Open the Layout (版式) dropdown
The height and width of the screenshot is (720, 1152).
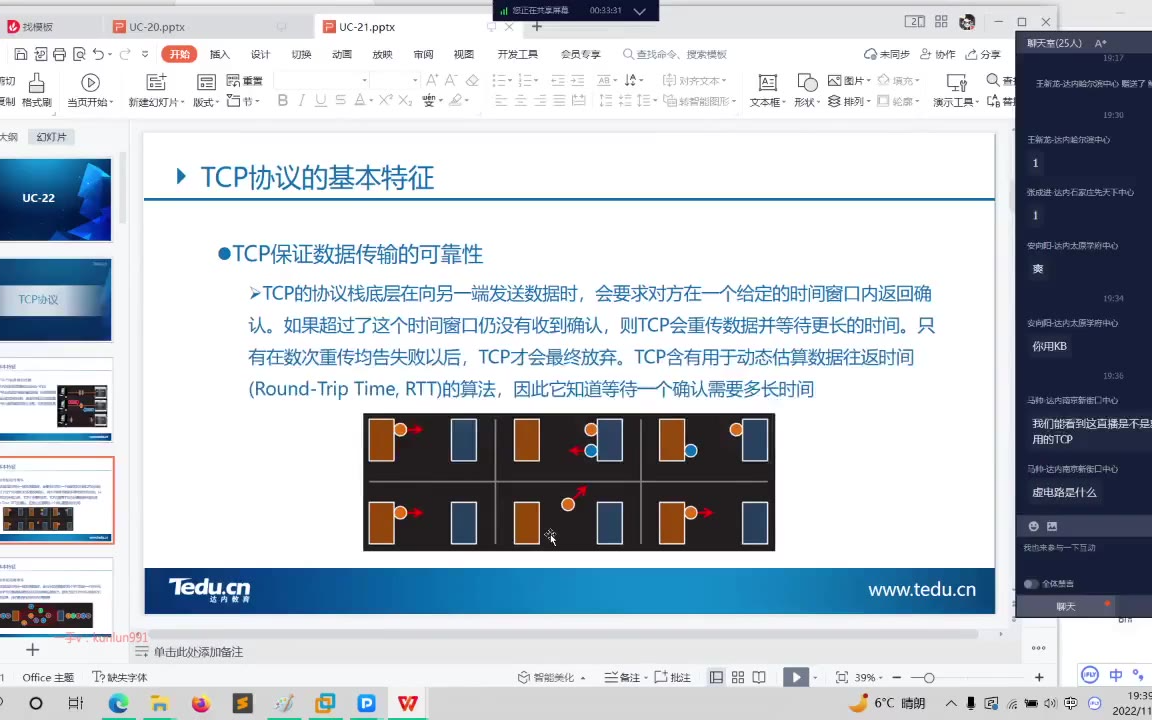205,102
